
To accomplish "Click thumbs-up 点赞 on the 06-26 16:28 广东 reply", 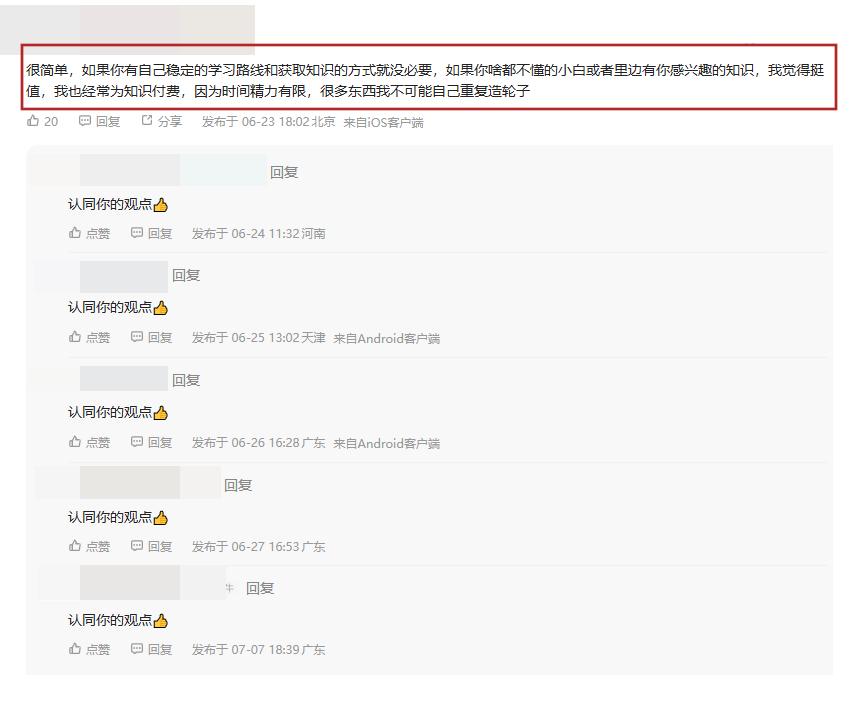I will [x=89, y=443].
